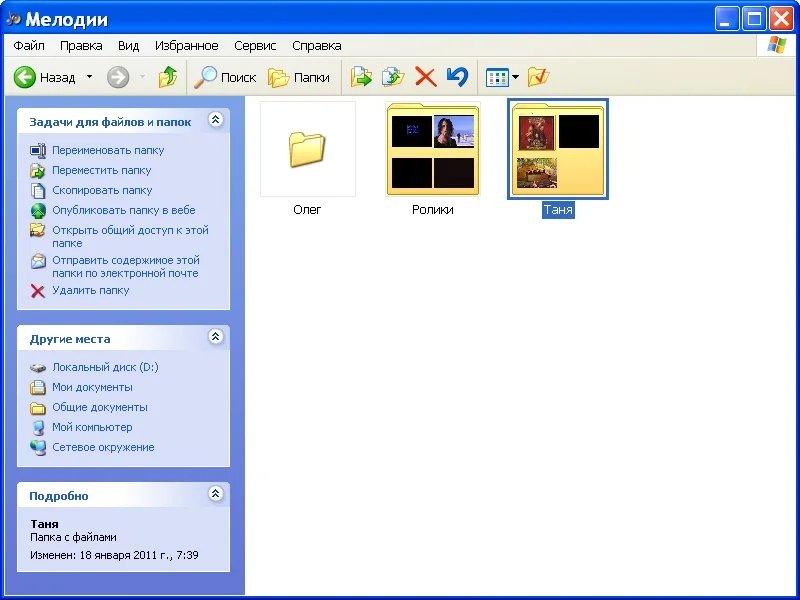The image size is (800, 600).
Task: Collapse the Подробно details panel
Action: click(215, 495)
